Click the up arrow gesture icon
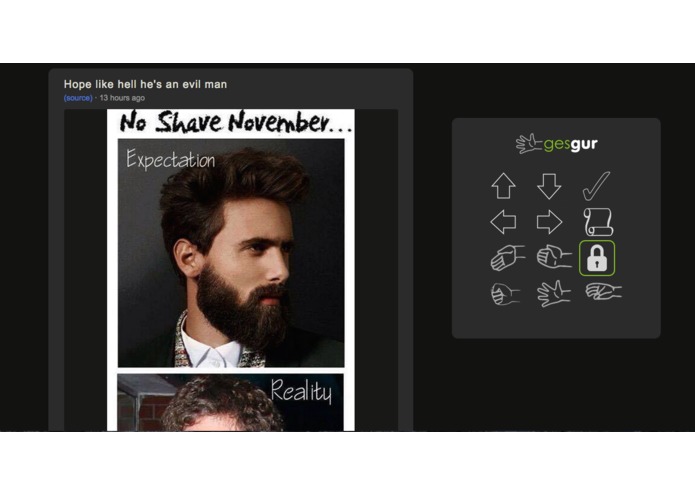695x494 pixels. (503, 186)
